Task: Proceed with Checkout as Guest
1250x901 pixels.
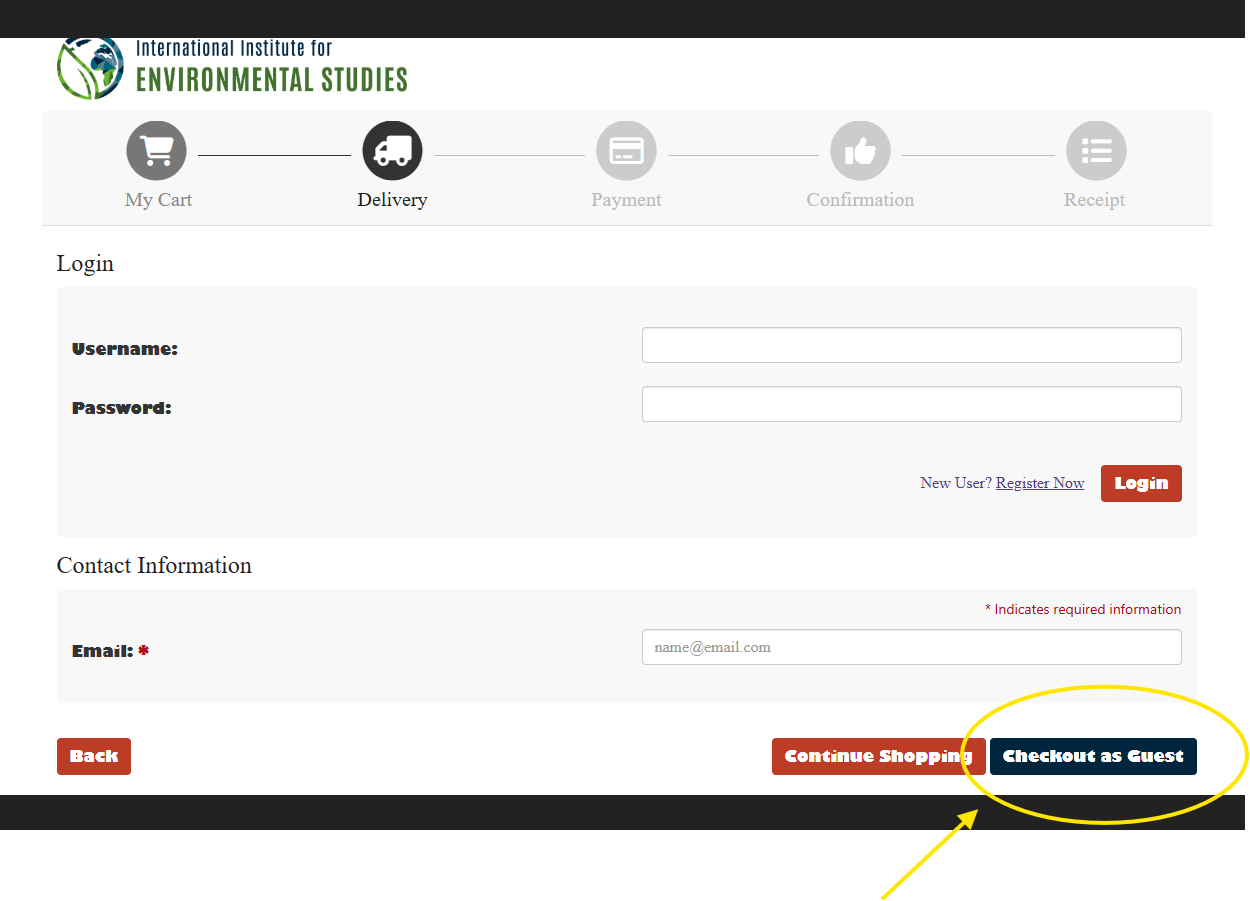Action: (x=1093, y=756)
